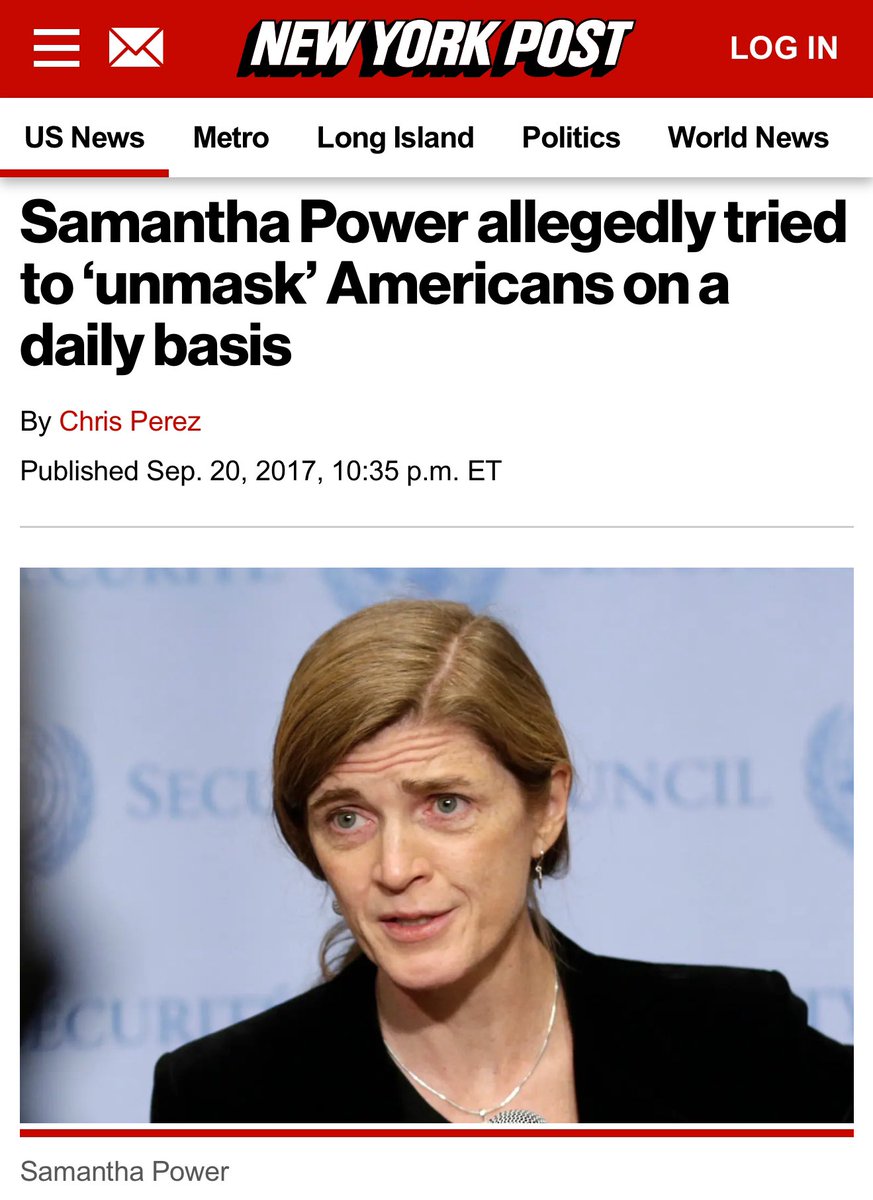Image resolution: width=873 pixels, height=1200 pixels.
Task: Open the World News section
Action: 748,137
